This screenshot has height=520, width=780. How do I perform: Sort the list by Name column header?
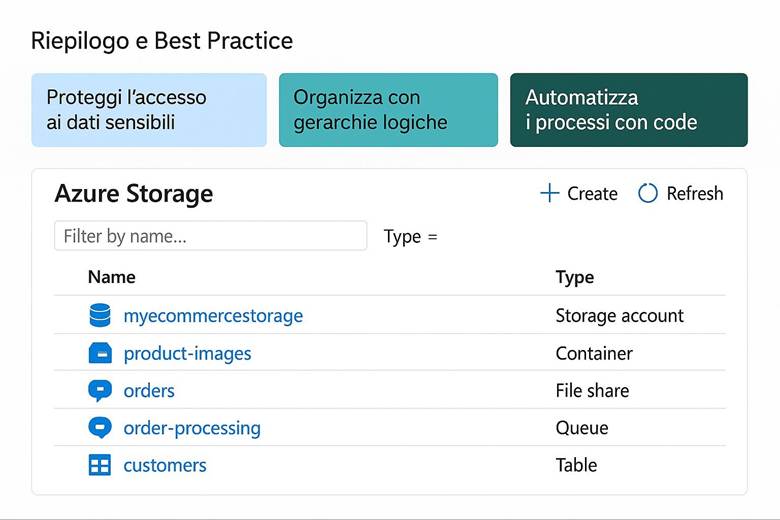click(112, 277)
